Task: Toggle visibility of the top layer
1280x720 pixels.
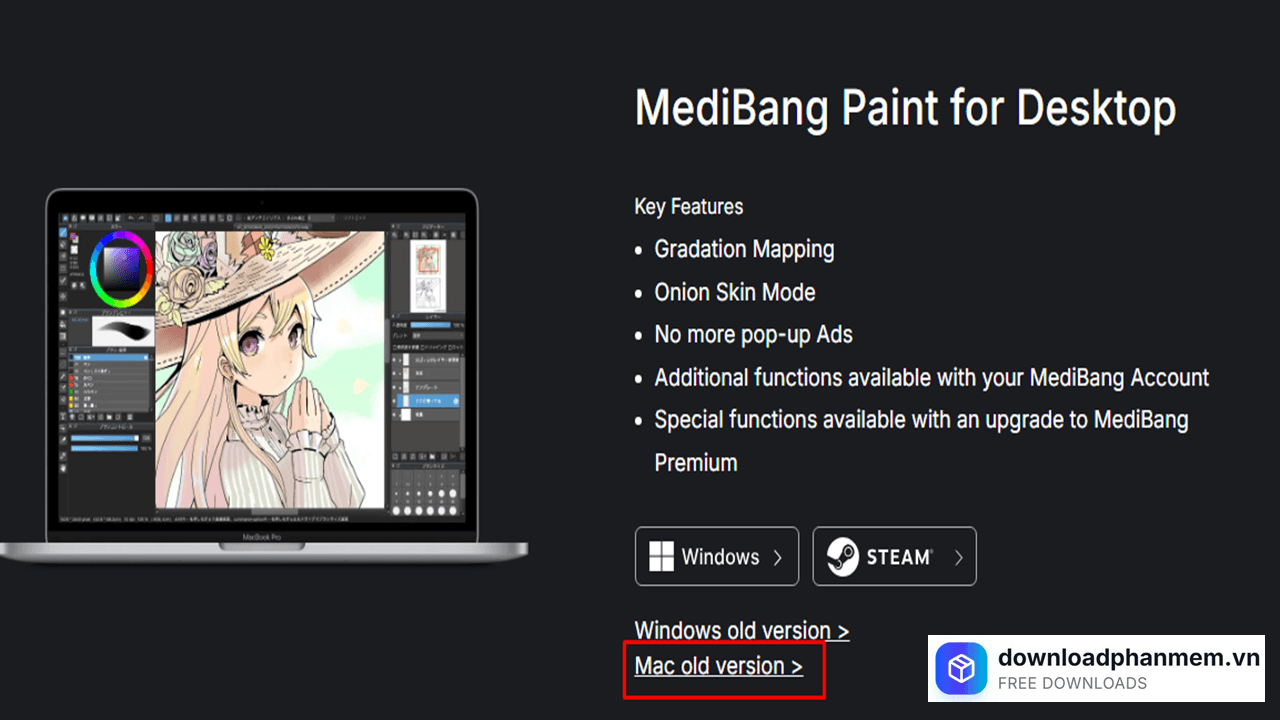Action: (x=394, y=360)
